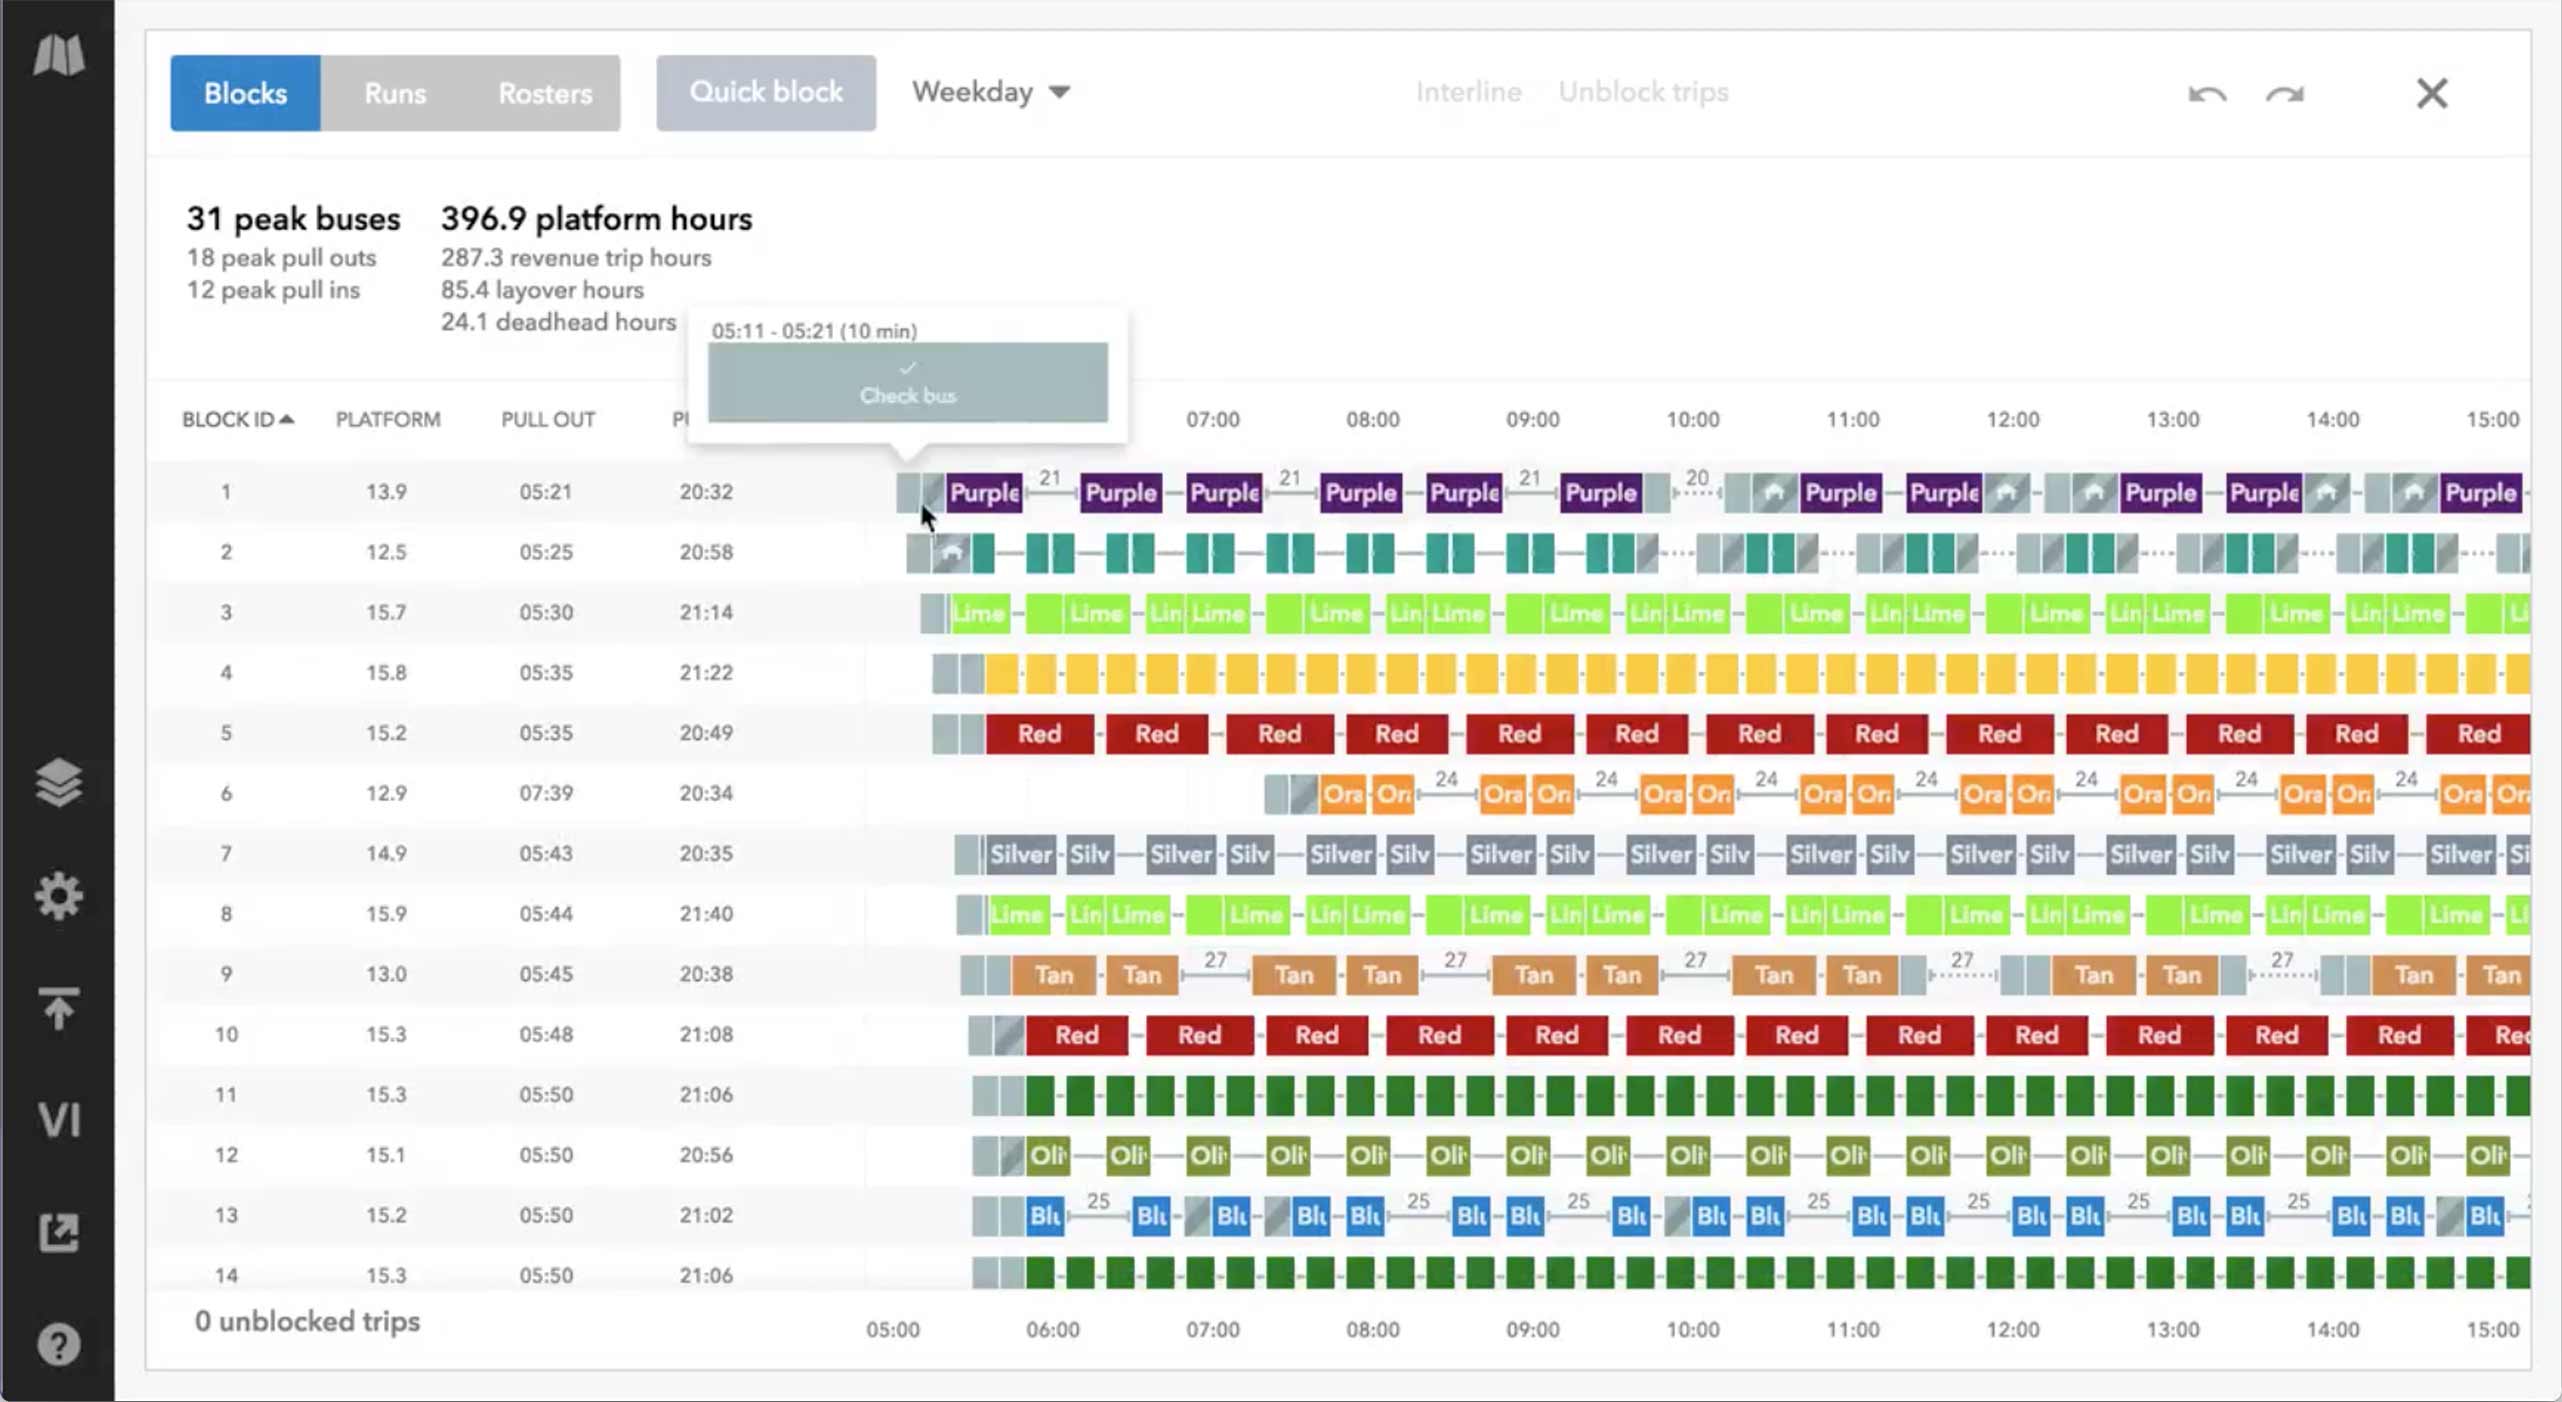
Task: Open the Weekday service day dropdown
Action: [991, 92]
